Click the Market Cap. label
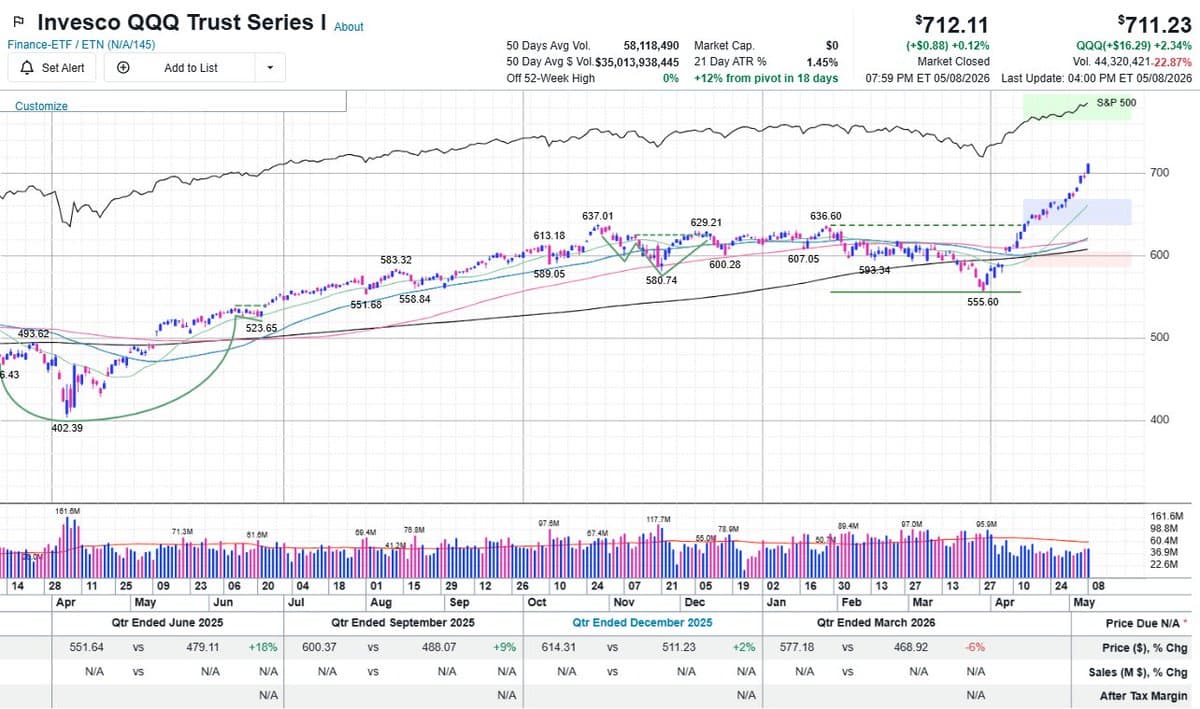1200x709 pixels. point(724,46)
